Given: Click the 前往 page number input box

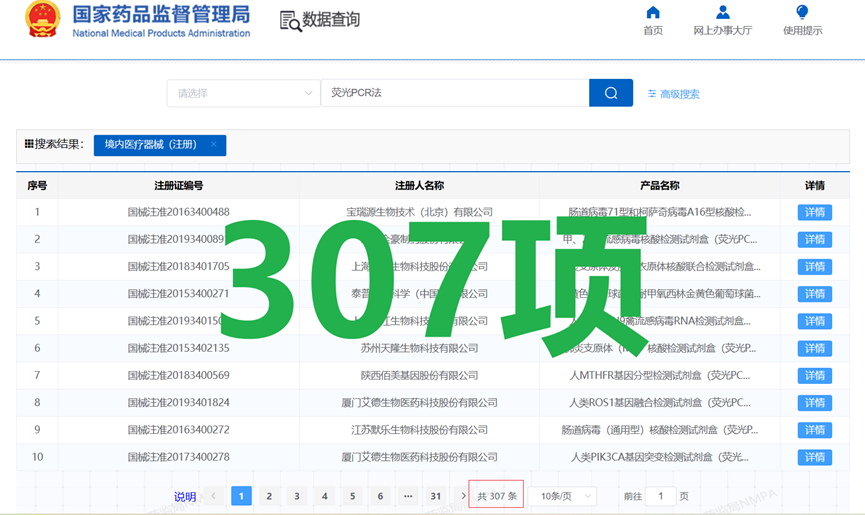Looking at the screenshot, I should tap(660, 496).
